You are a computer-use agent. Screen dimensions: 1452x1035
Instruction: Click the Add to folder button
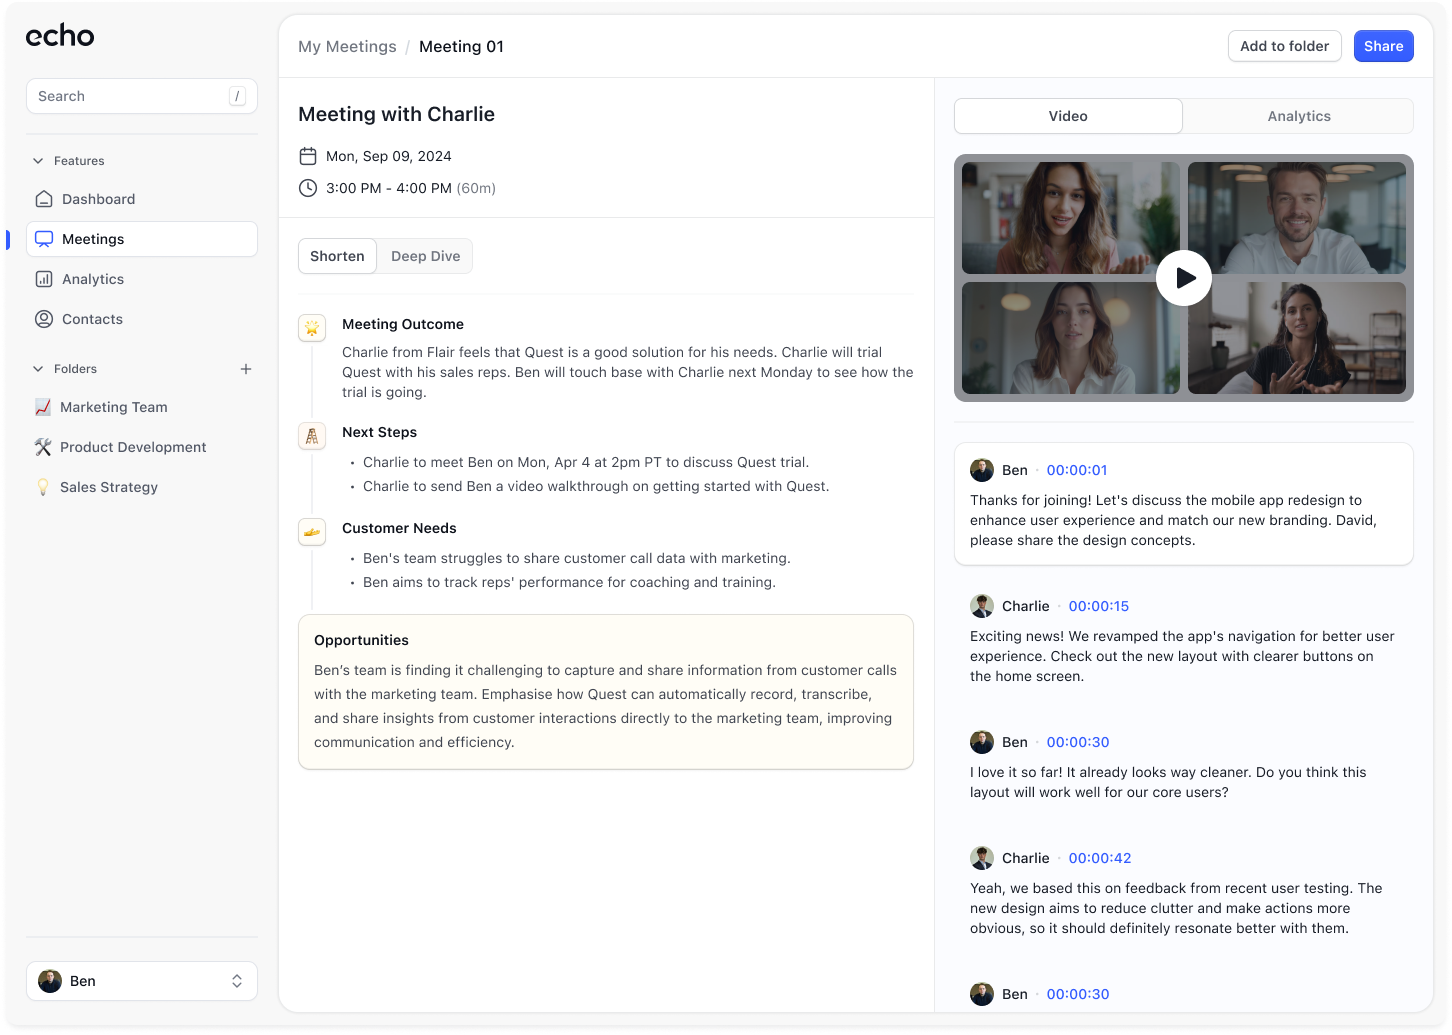(1284, 46)
